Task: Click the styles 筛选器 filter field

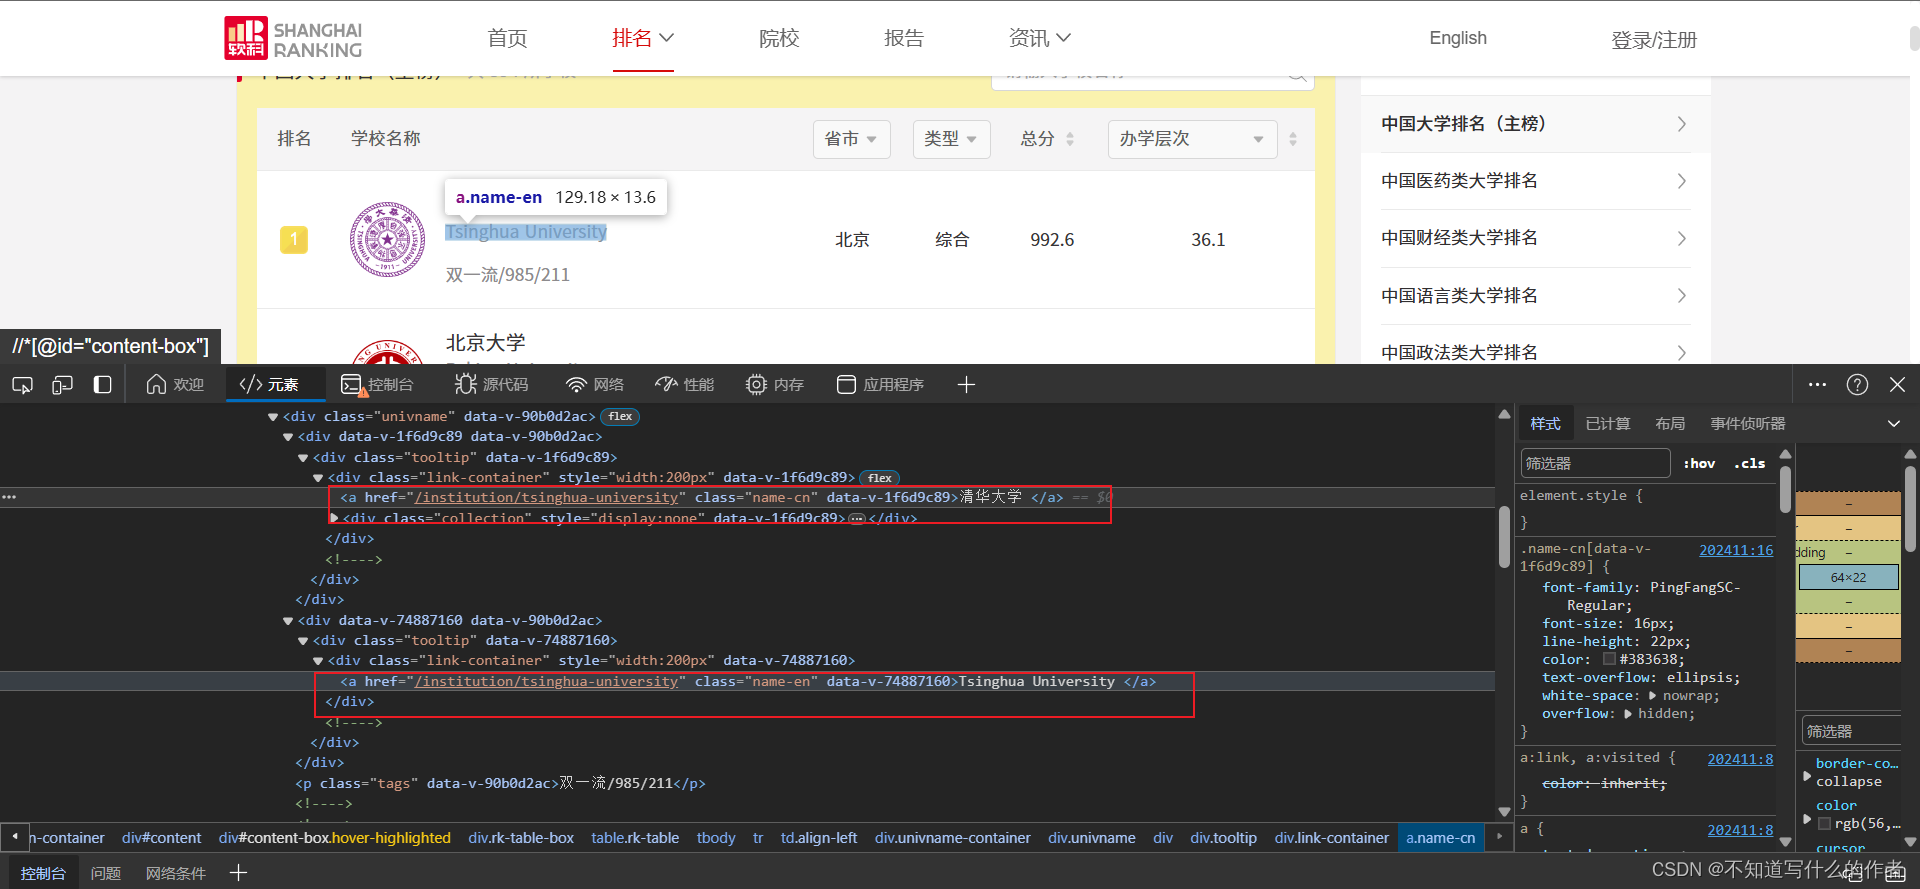Action: (x=1595, y=463)
